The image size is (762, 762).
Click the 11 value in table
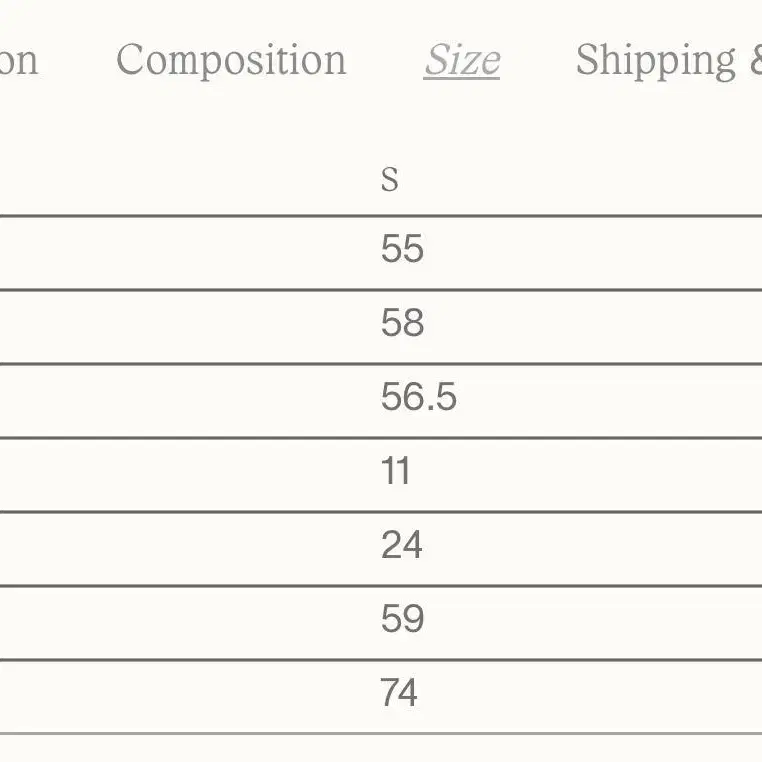click(396, 470)
